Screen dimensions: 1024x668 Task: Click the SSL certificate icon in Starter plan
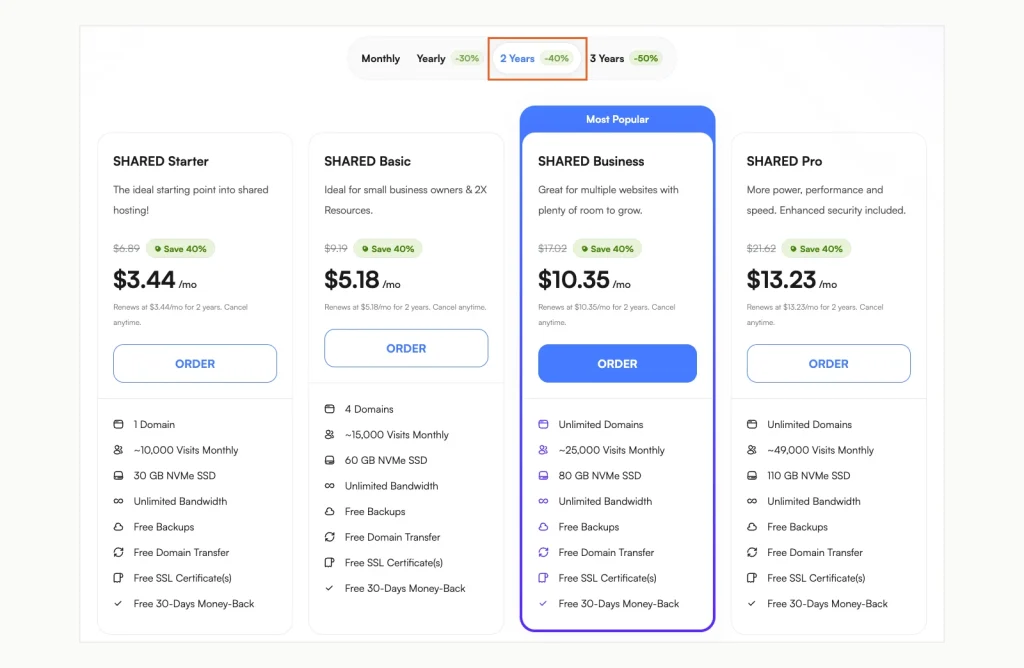pyautogui.click(x=118, y=578)
